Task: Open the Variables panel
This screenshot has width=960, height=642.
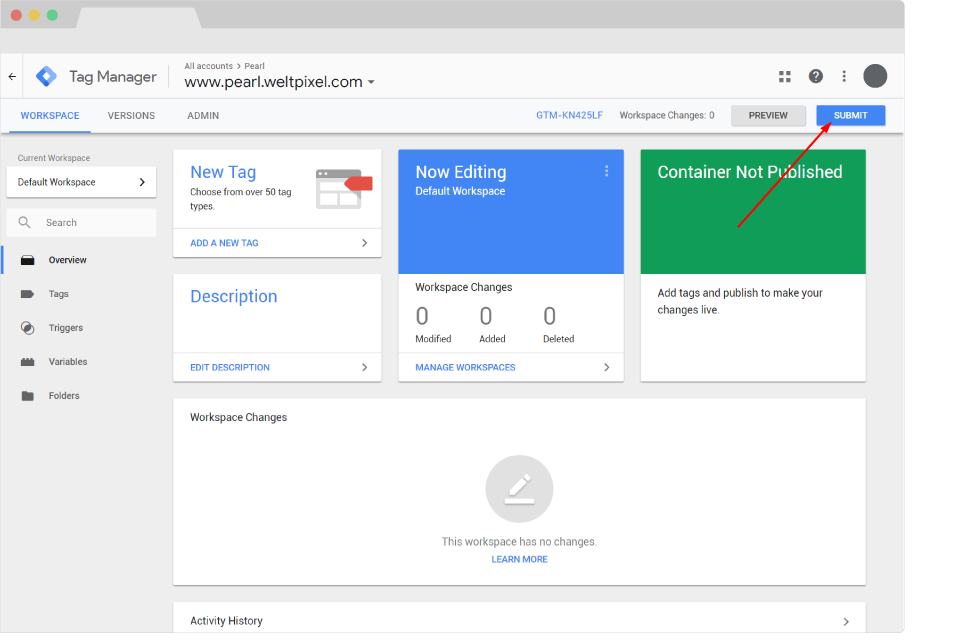Action: point(68,361)
